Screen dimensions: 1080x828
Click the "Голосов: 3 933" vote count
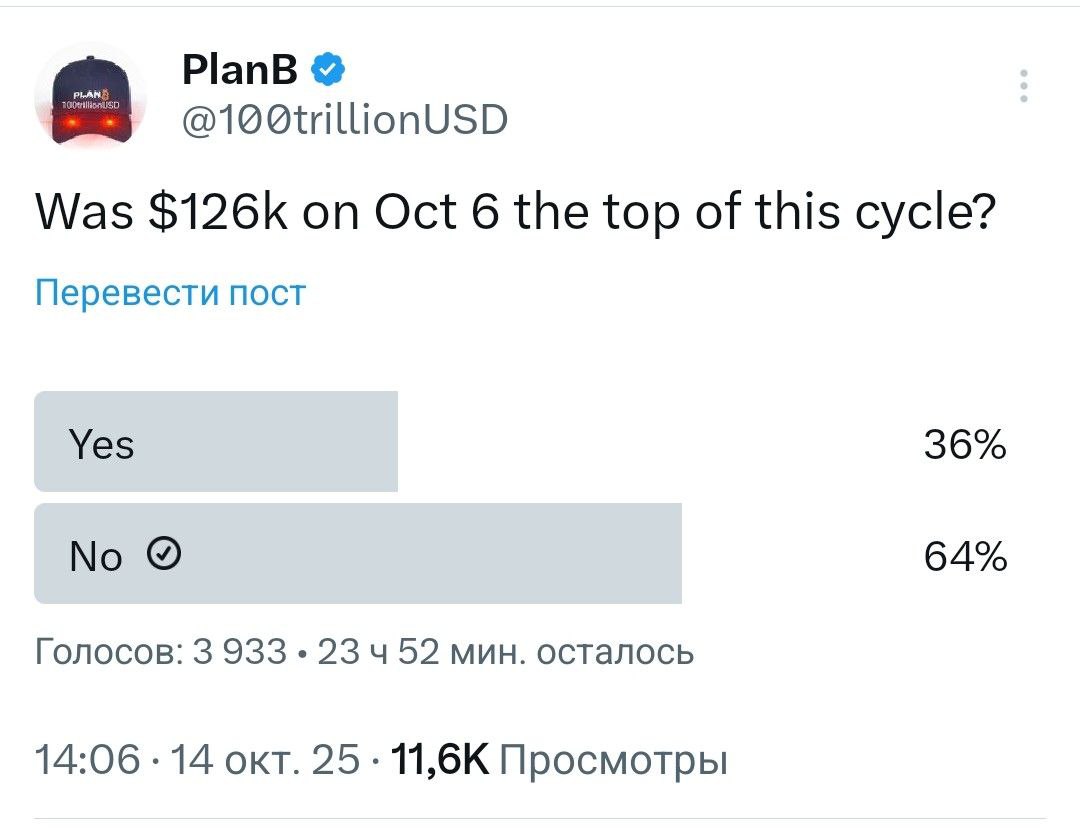click(160, 653)
